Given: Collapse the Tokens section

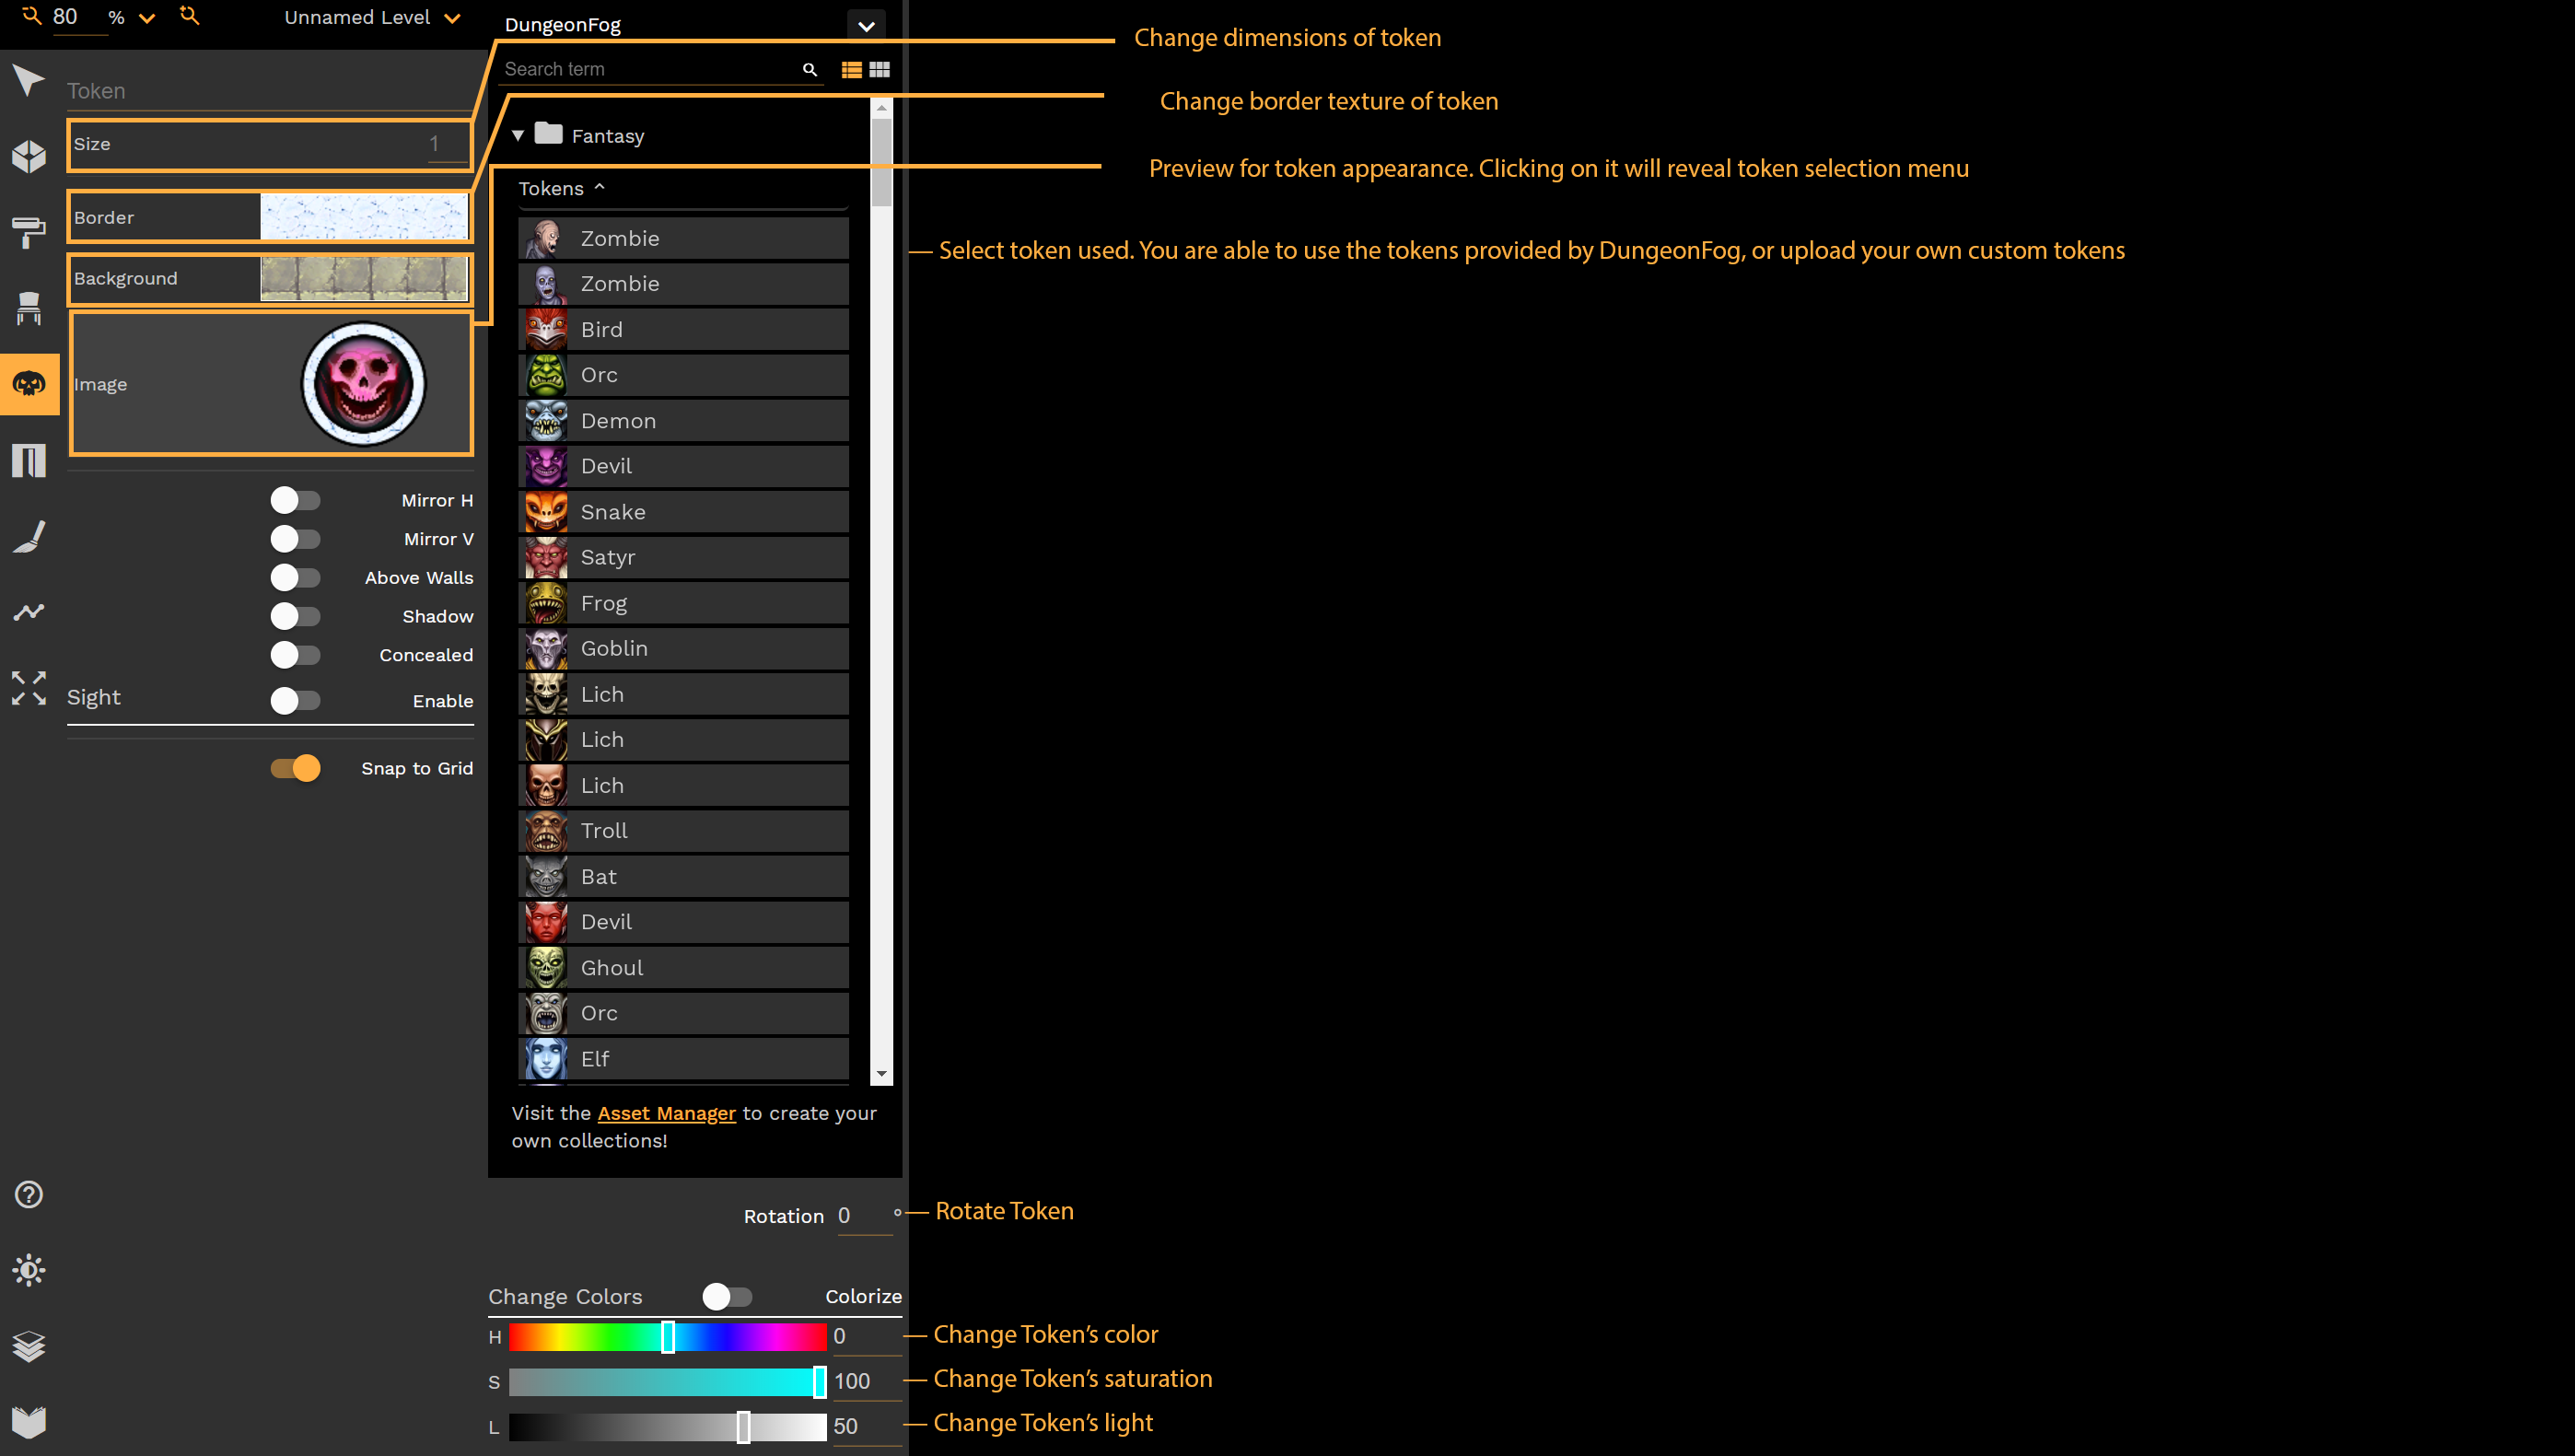Looking at the screenshot, I should (x=600, y=187).
